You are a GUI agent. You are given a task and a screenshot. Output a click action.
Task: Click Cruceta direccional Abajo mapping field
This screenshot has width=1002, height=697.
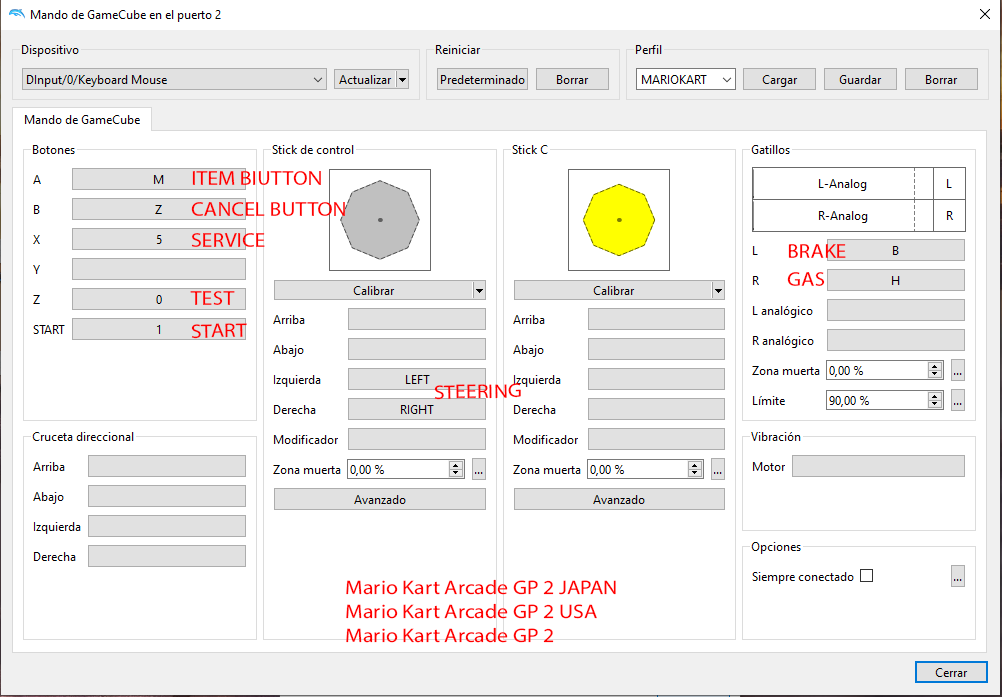tap(167, 496)
